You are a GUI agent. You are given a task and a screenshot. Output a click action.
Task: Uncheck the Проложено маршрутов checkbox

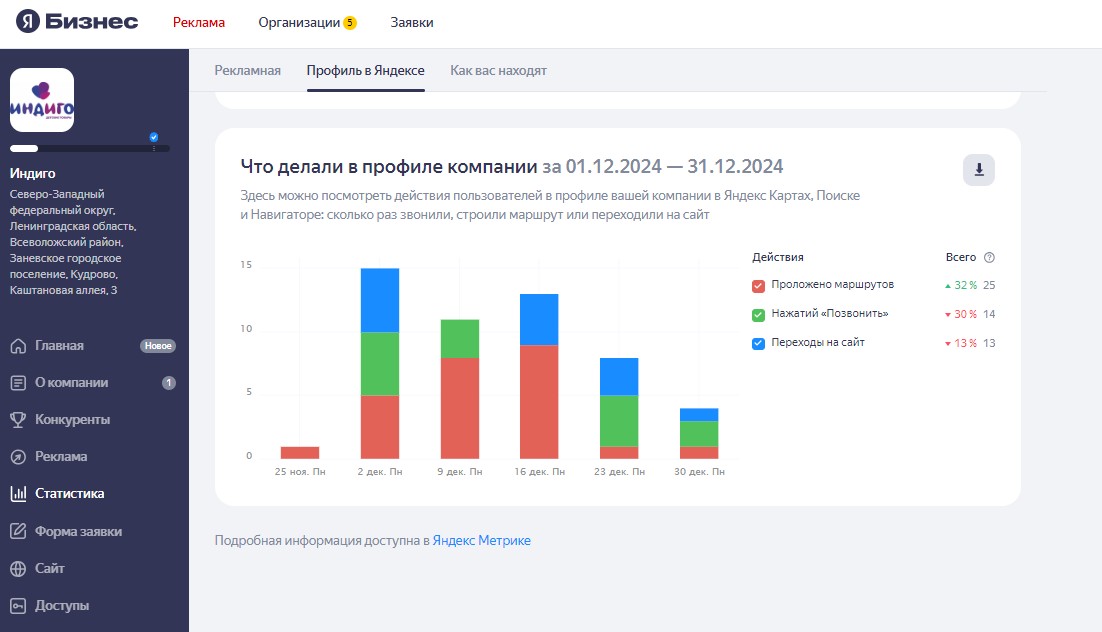758,286
